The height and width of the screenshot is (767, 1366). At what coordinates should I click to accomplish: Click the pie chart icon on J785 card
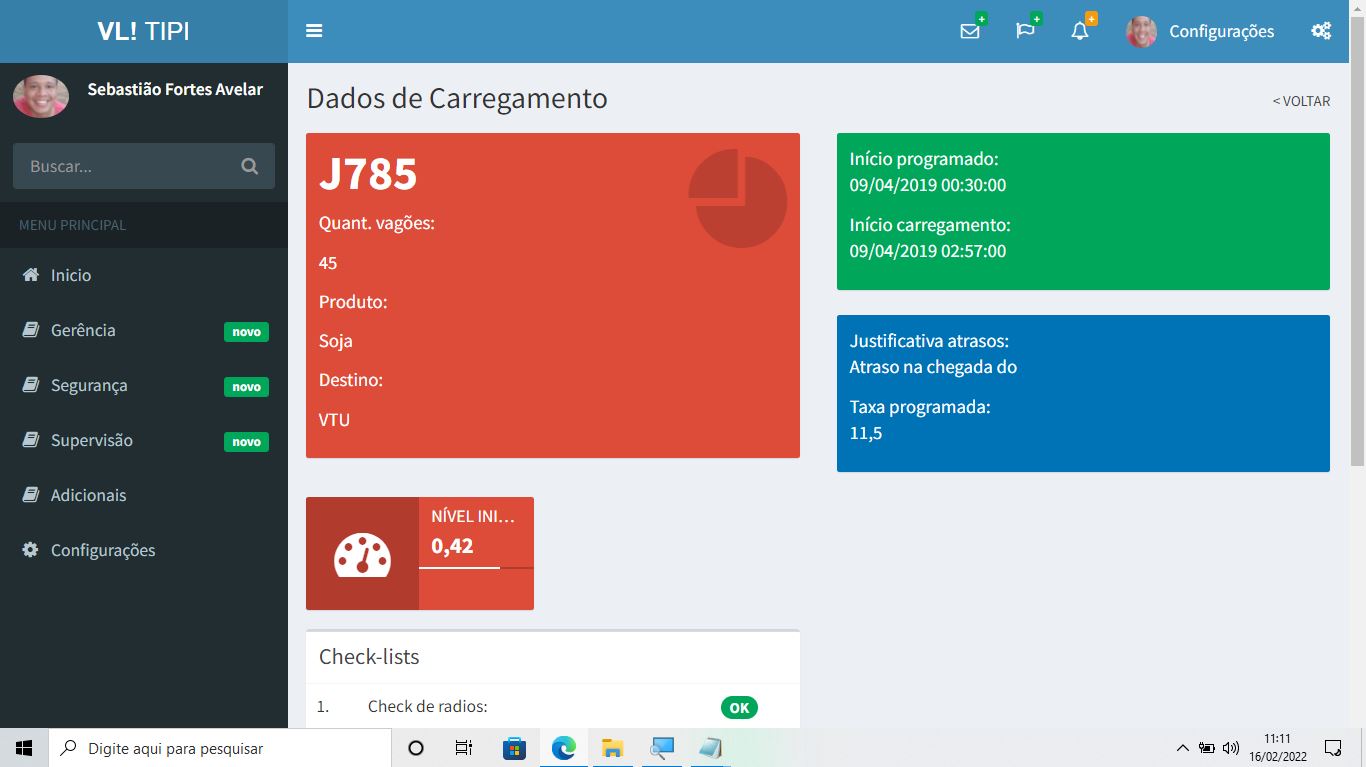coord(737,198)
